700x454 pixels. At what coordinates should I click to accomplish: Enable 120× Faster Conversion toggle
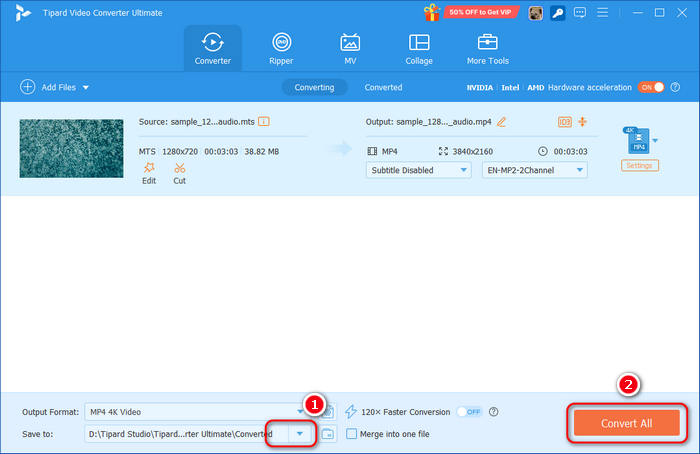[x=468, y=411]
